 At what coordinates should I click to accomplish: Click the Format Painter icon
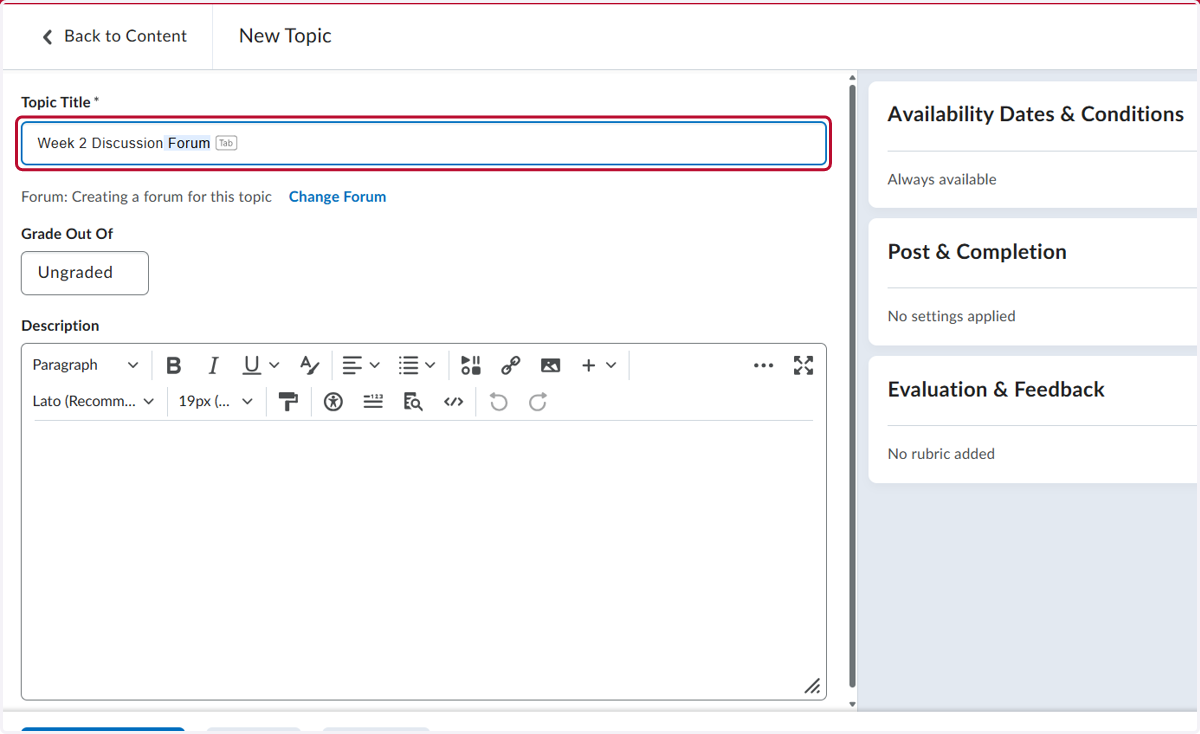[x=289, y=402]
